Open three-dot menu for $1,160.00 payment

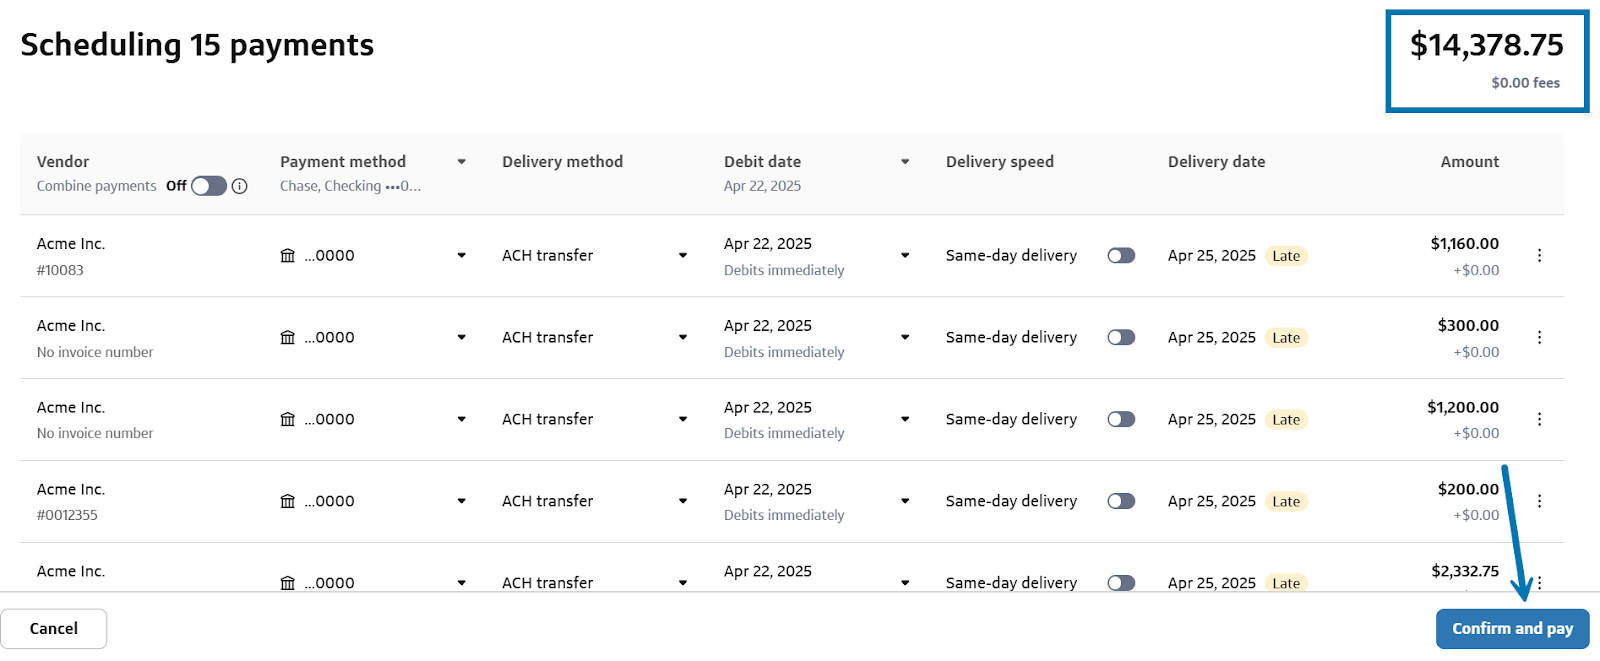coord(1539,256)
